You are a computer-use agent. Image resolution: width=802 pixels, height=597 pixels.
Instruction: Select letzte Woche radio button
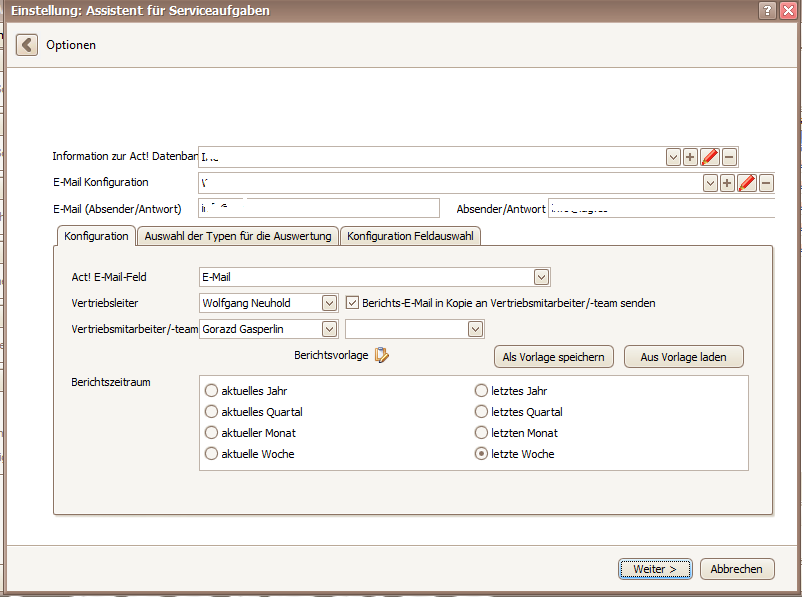481,454
